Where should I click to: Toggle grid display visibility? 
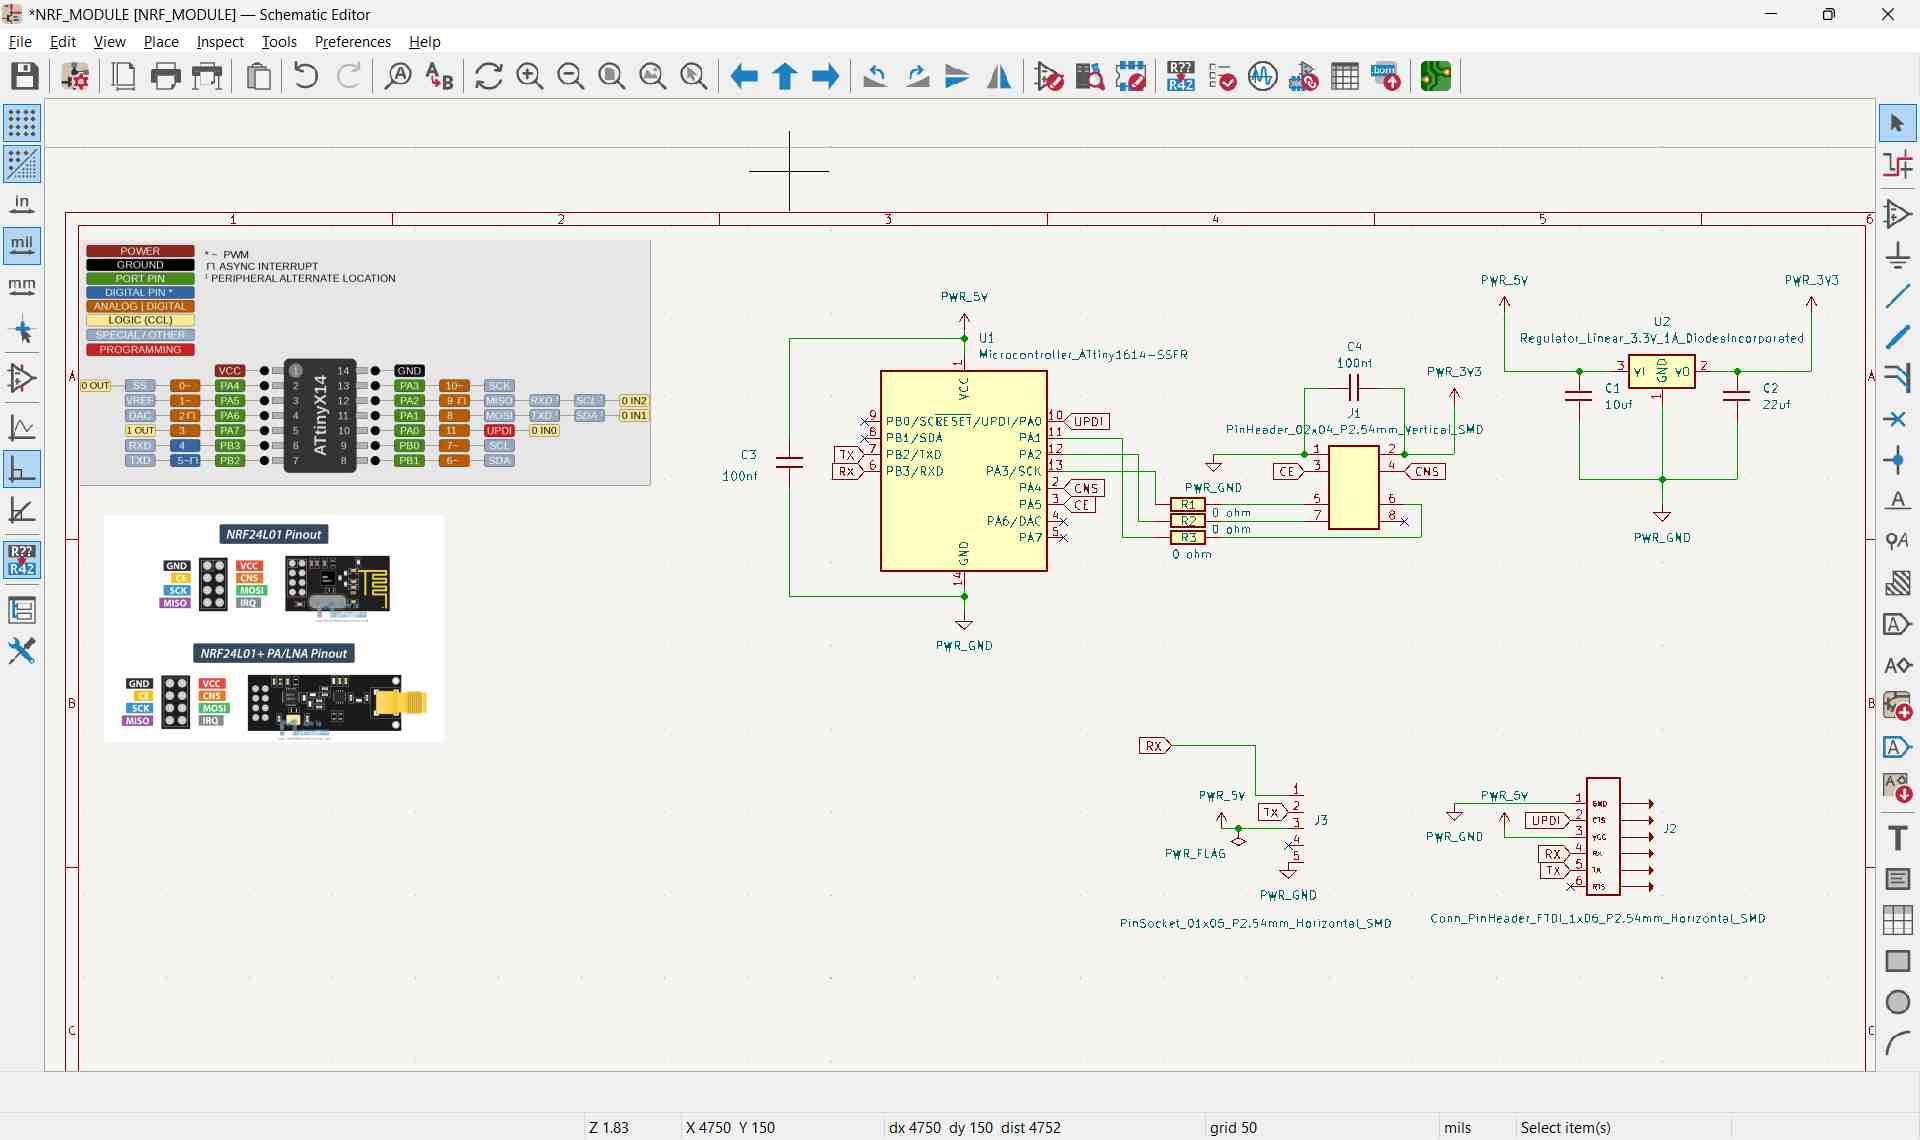(22, 123)
